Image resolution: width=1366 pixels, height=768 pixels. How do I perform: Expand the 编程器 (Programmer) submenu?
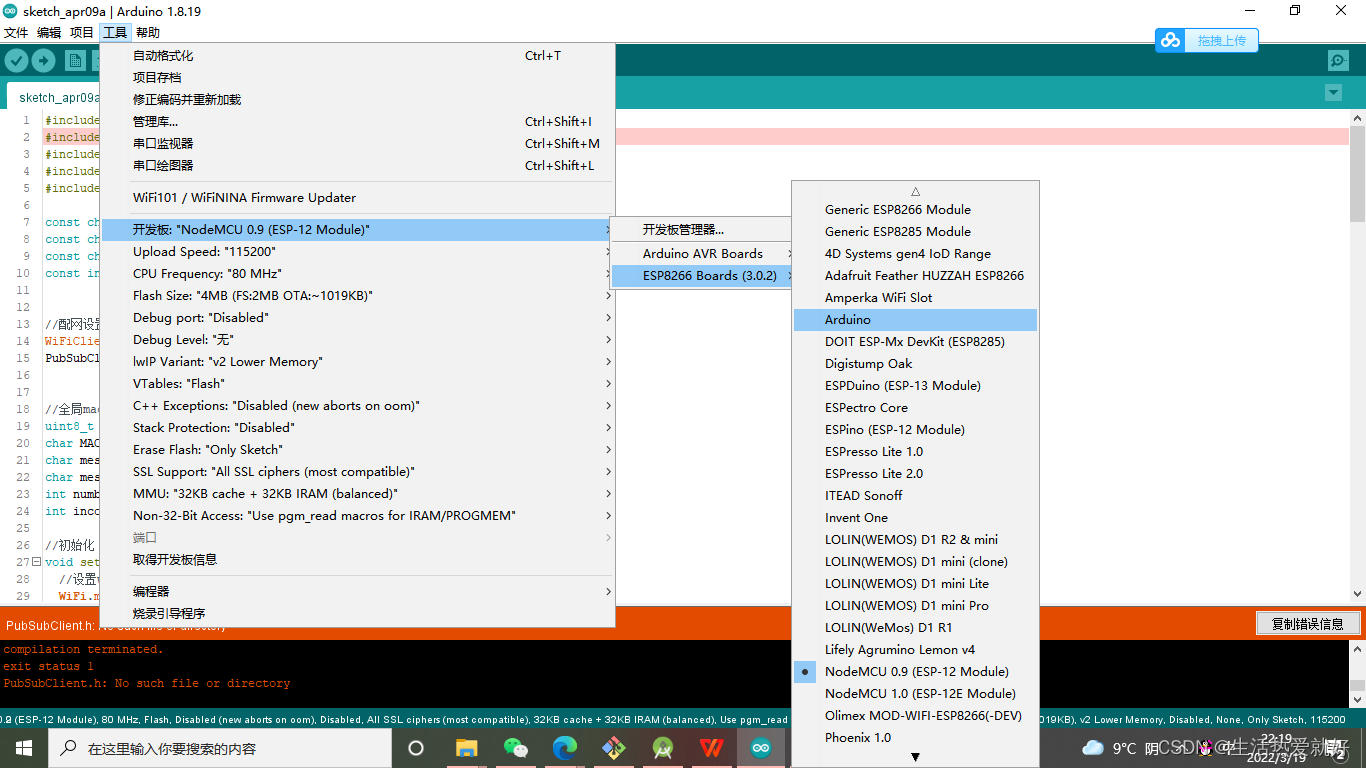(357, 591)
